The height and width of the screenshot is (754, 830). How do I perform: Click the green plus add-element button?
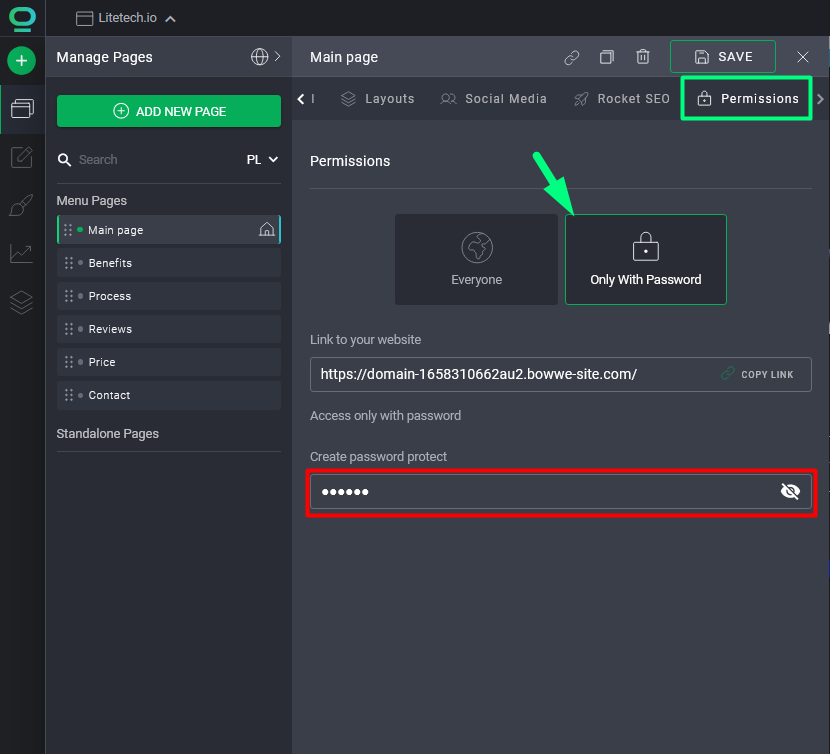(22, 61)
